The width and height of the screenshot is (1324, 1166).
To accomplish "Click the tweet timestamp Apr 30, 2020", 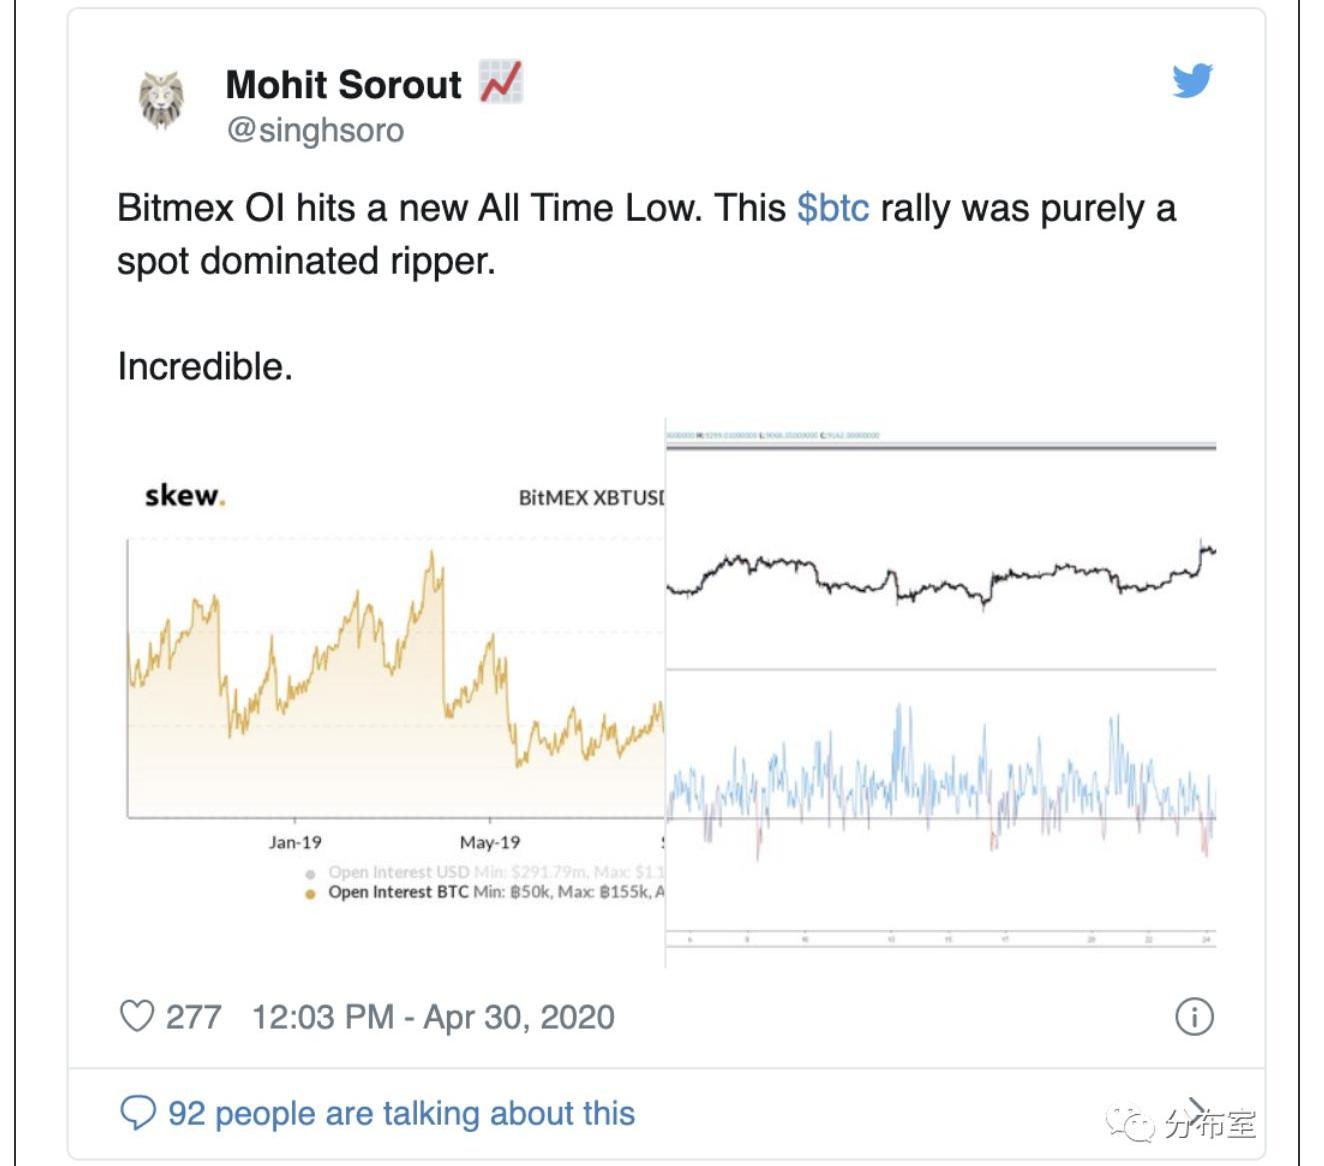I will pos(432,1017).
